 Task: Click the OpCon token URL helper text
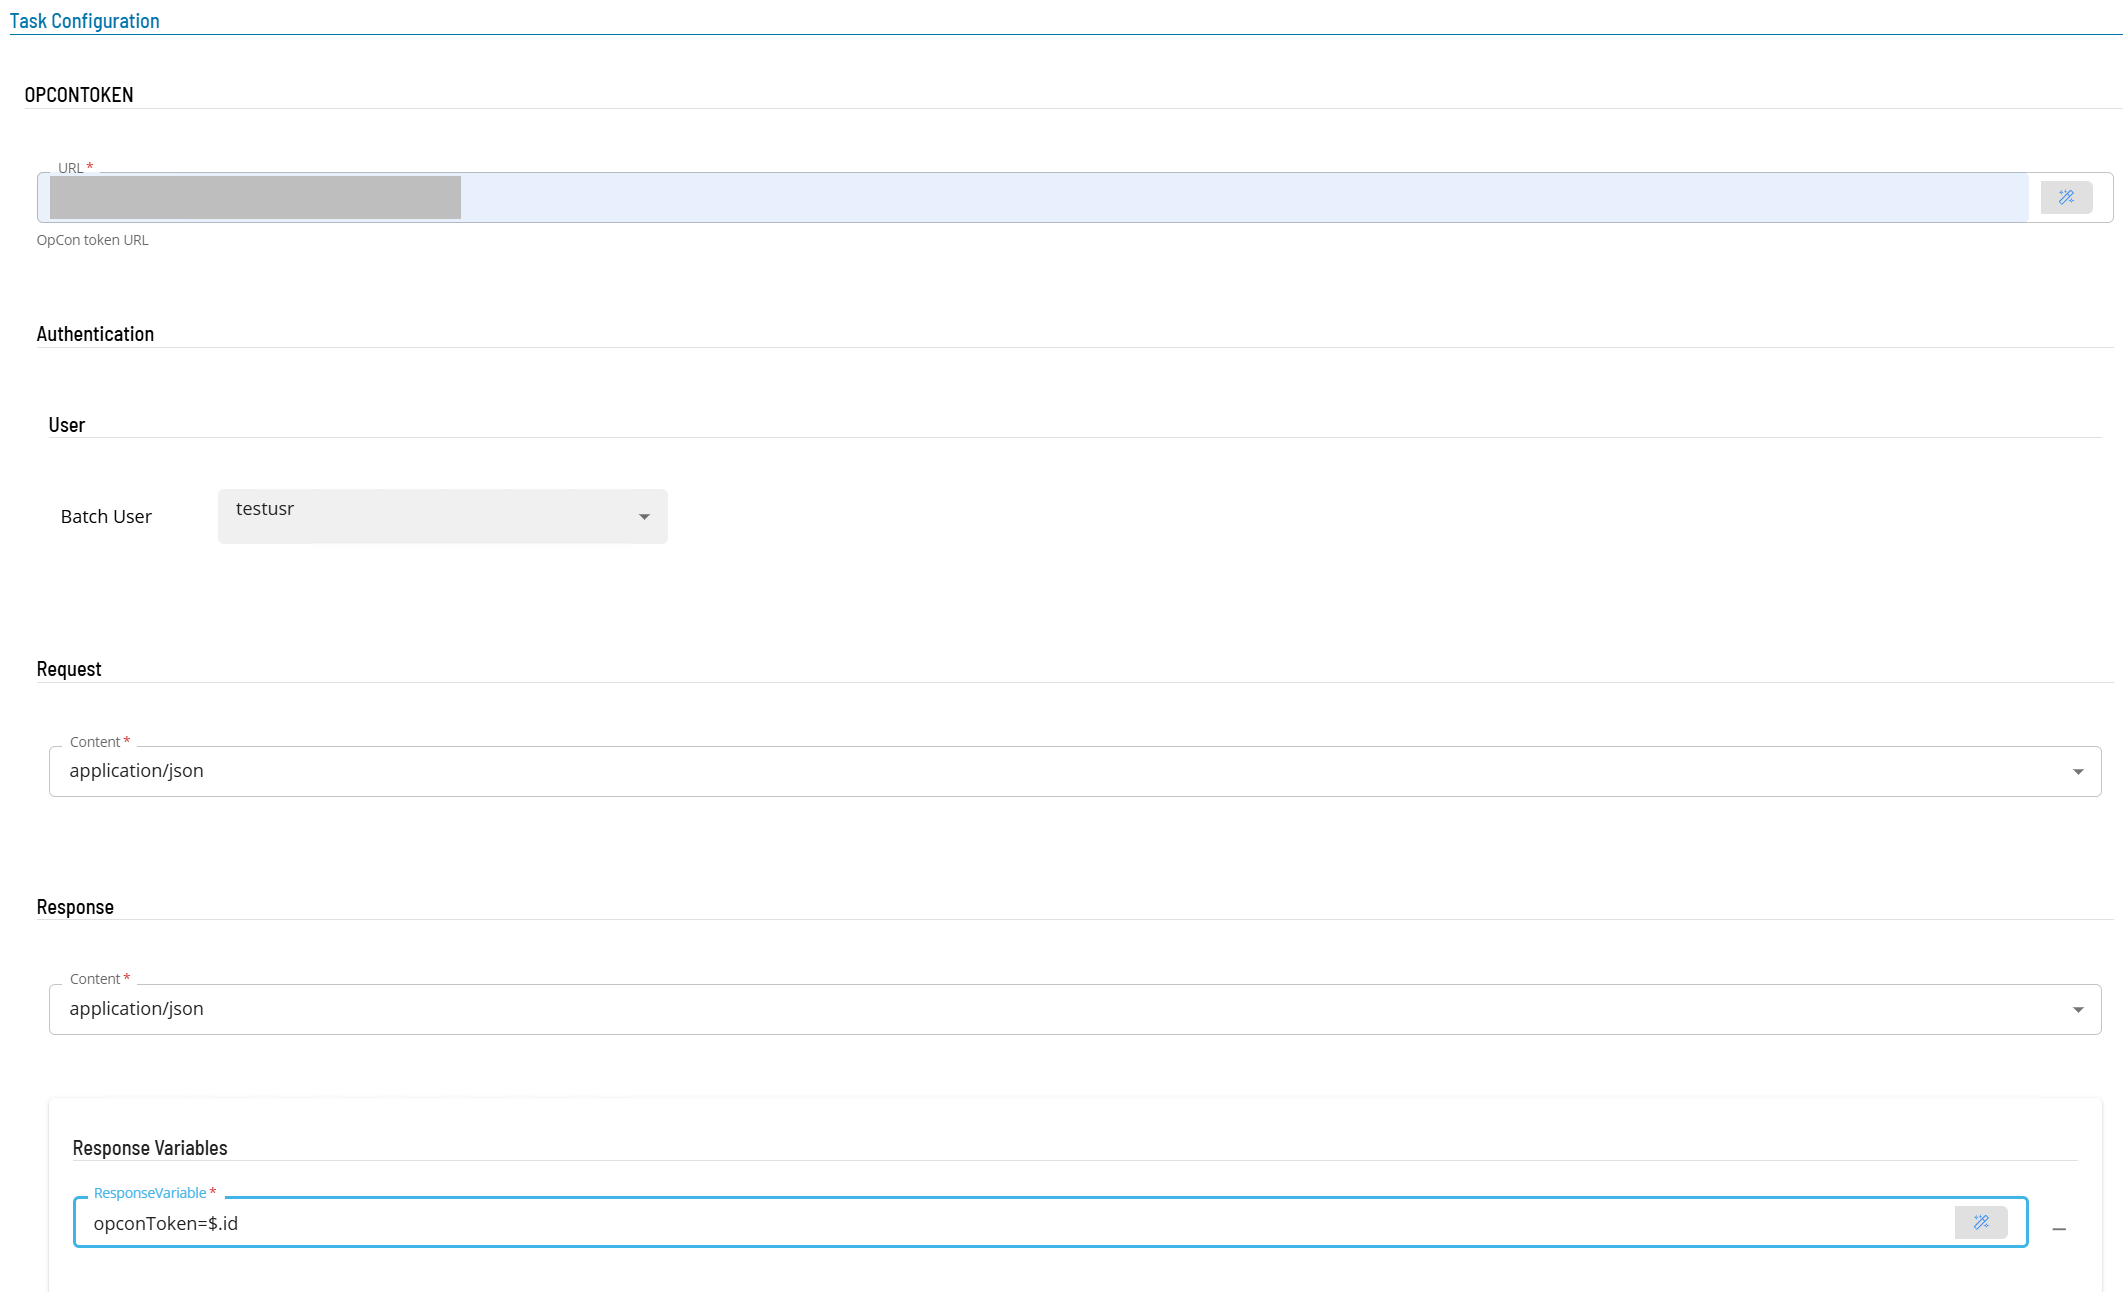coord(92,240)
